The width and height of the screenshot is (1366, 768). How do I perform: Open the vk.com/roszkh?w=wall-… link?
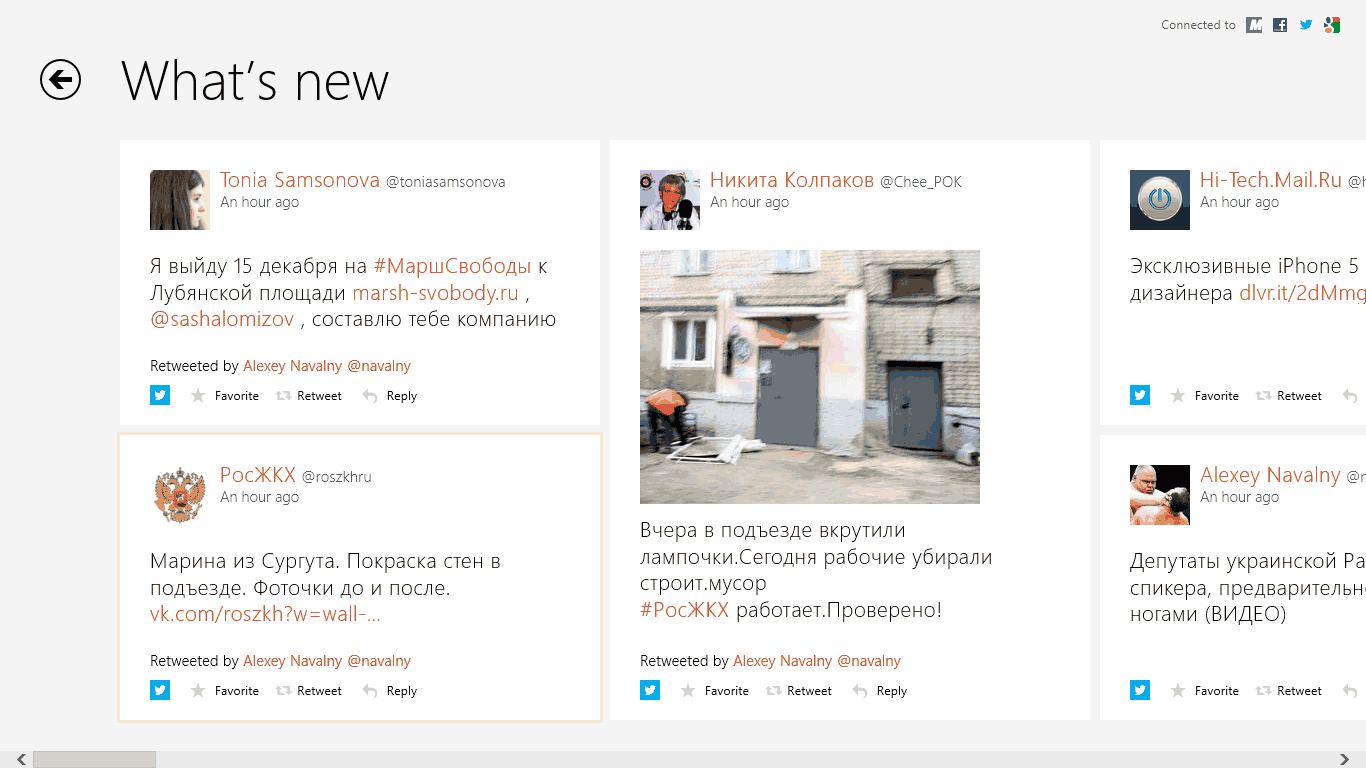[265, 614]
